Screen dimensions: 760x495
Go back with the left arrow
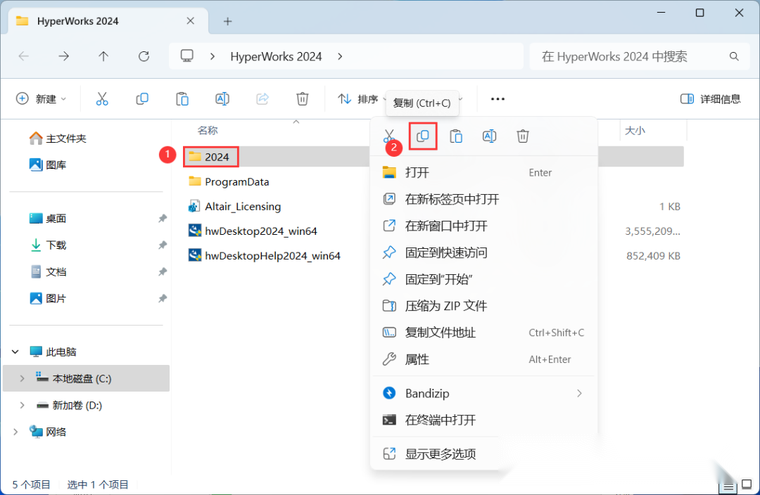tap(23, 56)
